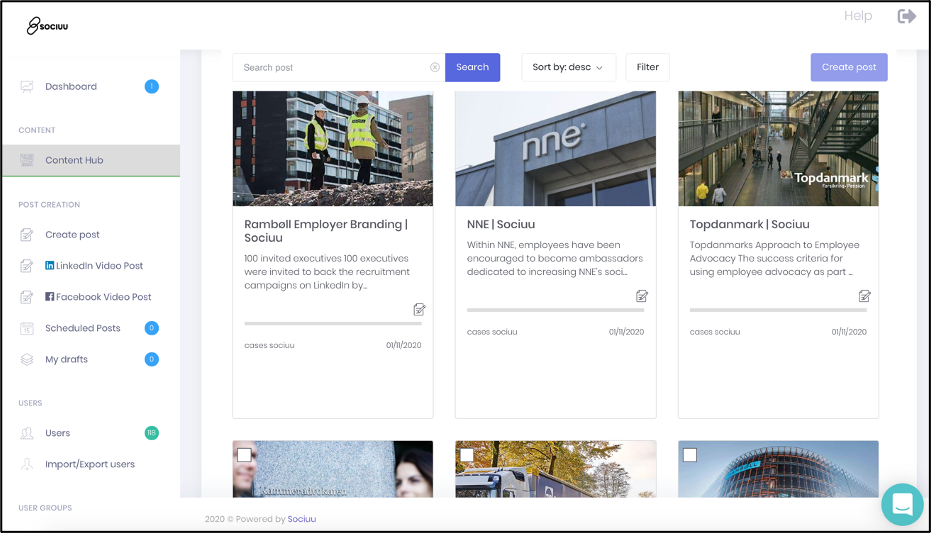The width and height of the screenshot is (931, 533).
Task: Open the Sociuu footer link
Action: click(x=302, y=519)
